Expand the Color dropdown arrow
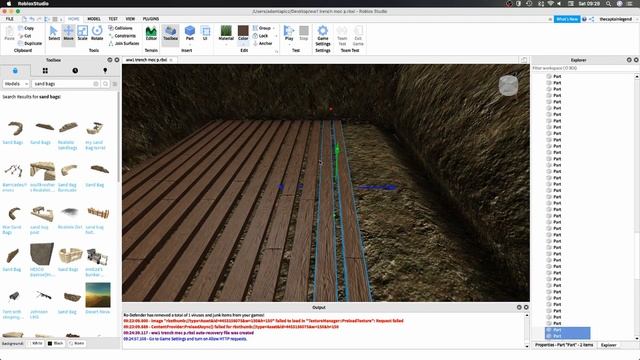Screen dimensions: 640x360 click(243, 44)
